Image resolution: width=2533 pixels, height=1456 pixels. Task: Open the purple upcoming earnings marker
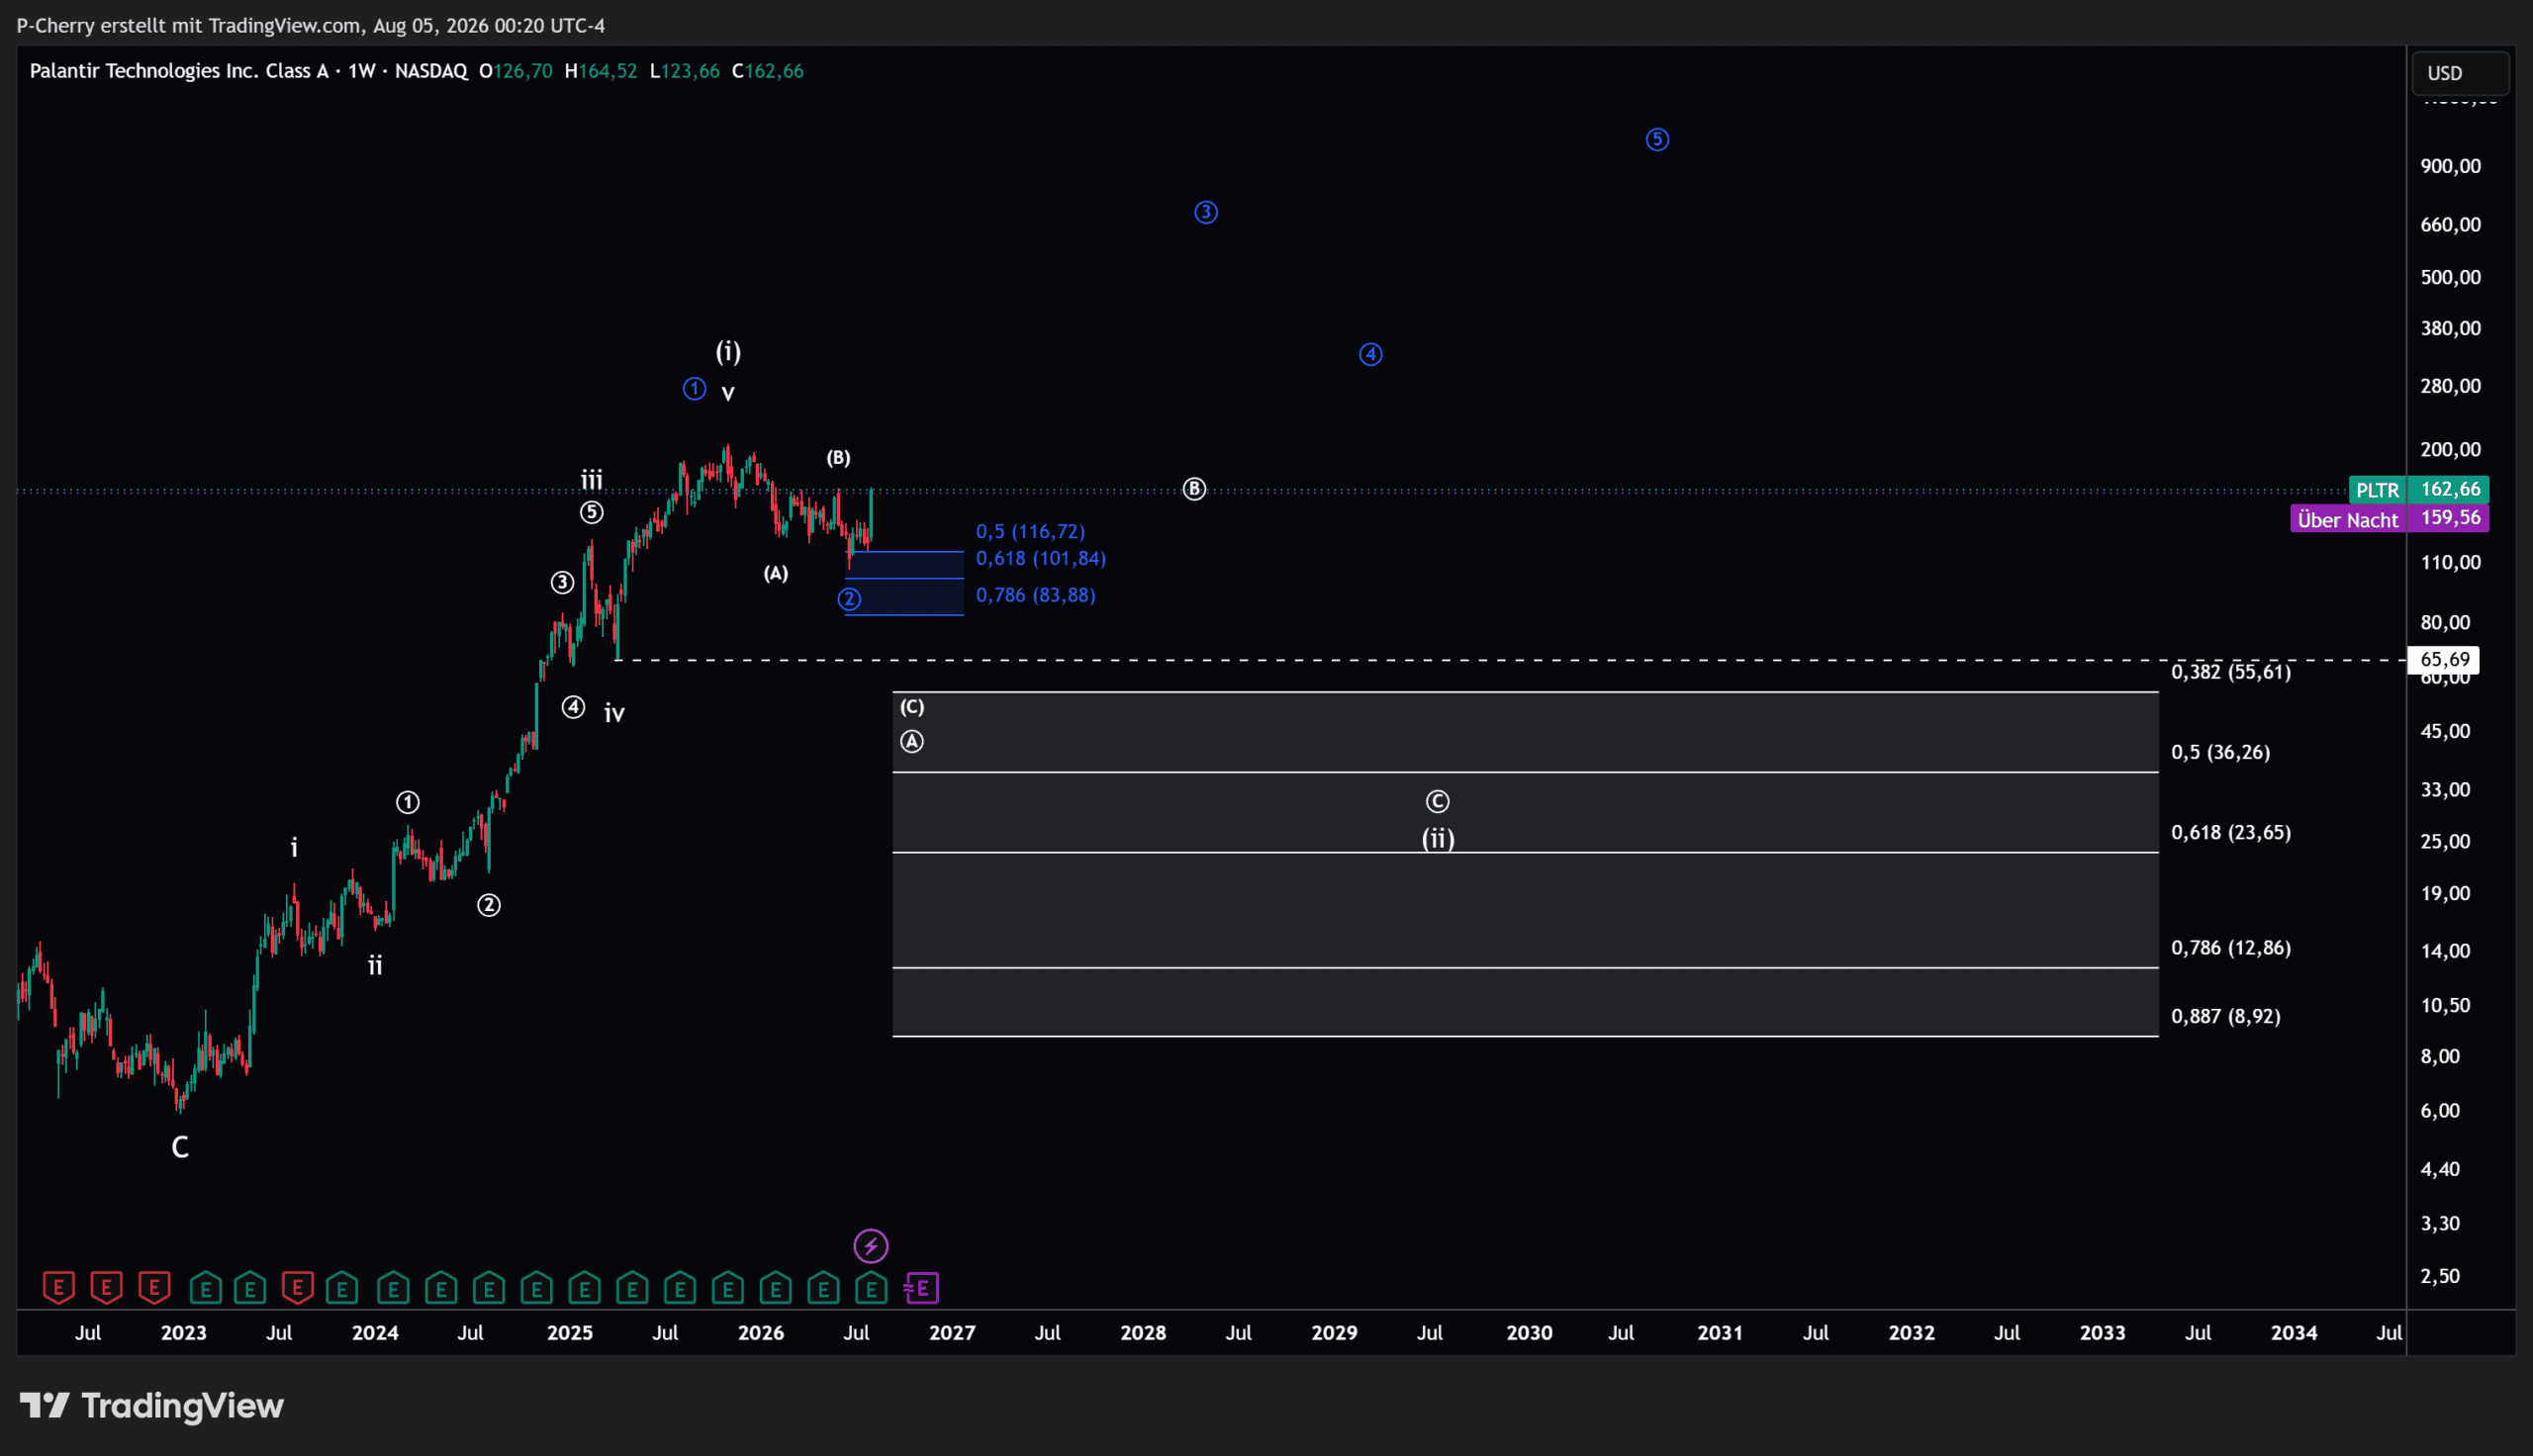point(921,1288)
